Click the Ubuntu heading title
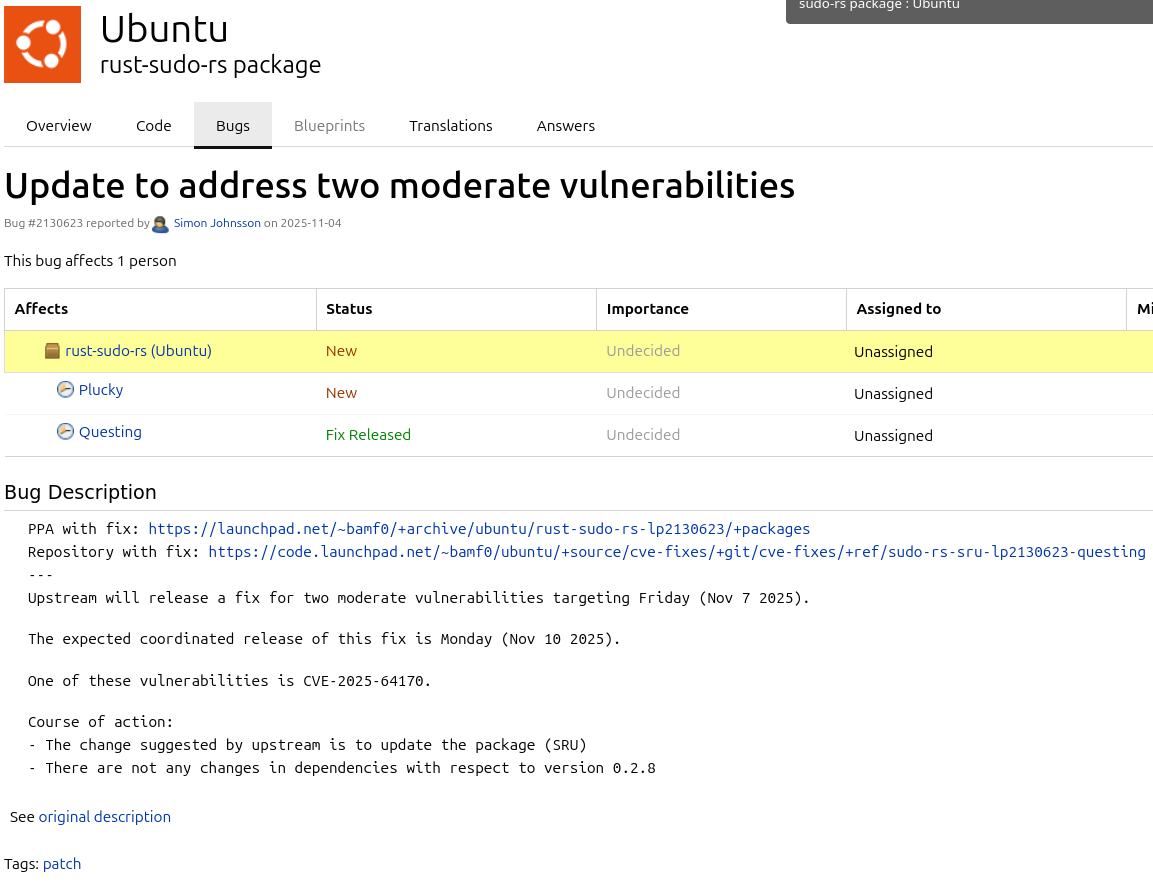The width and height of the screenshot is (1153, 889). [x=164, y=29]
